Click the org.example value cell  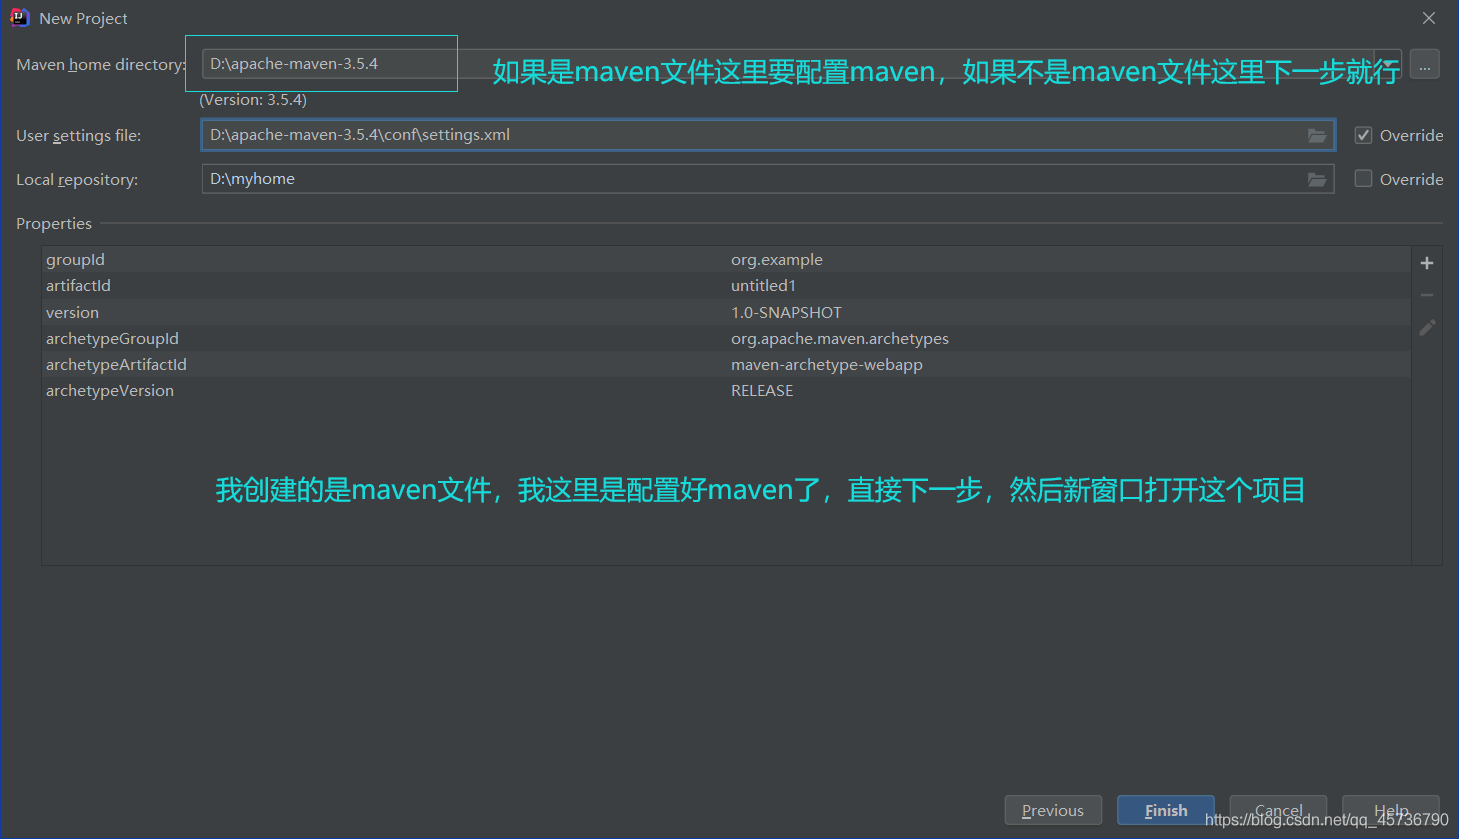[777, 259]
